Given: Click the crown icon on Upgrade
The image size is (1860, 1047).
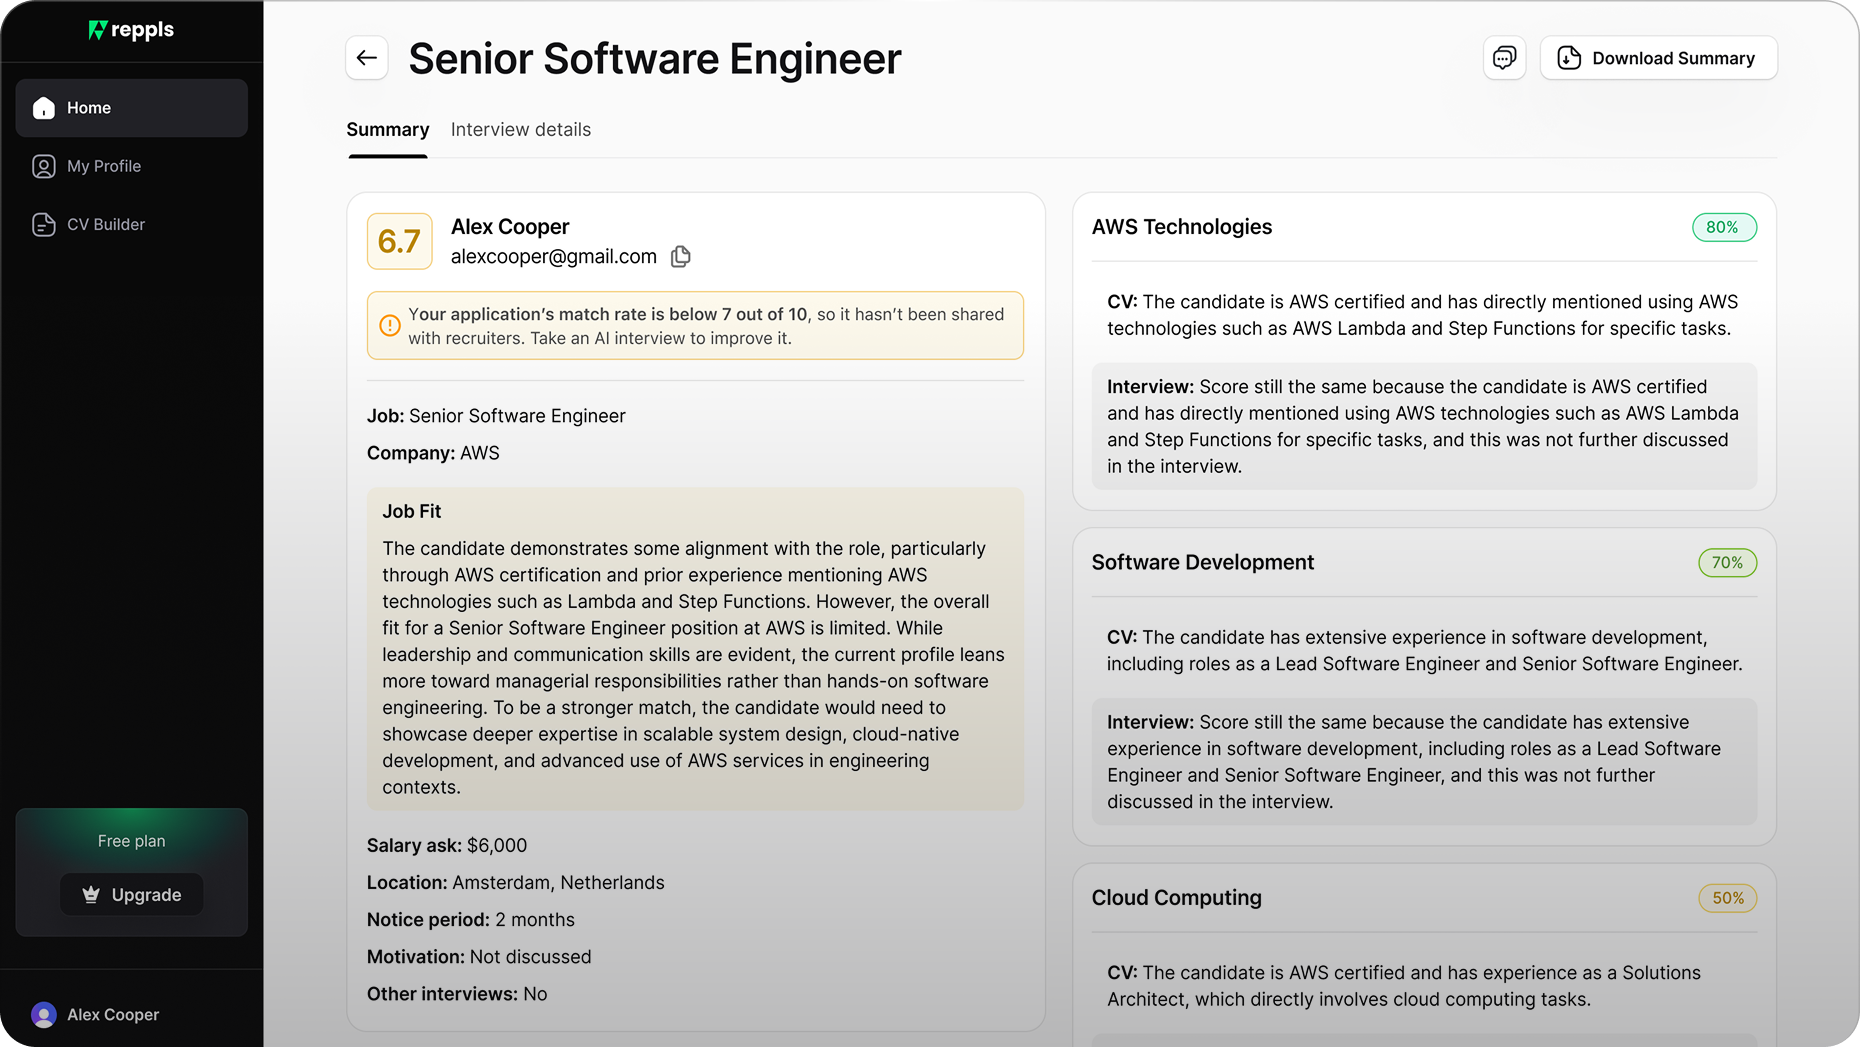Looking at the screenshot, I should pos(91,895).
